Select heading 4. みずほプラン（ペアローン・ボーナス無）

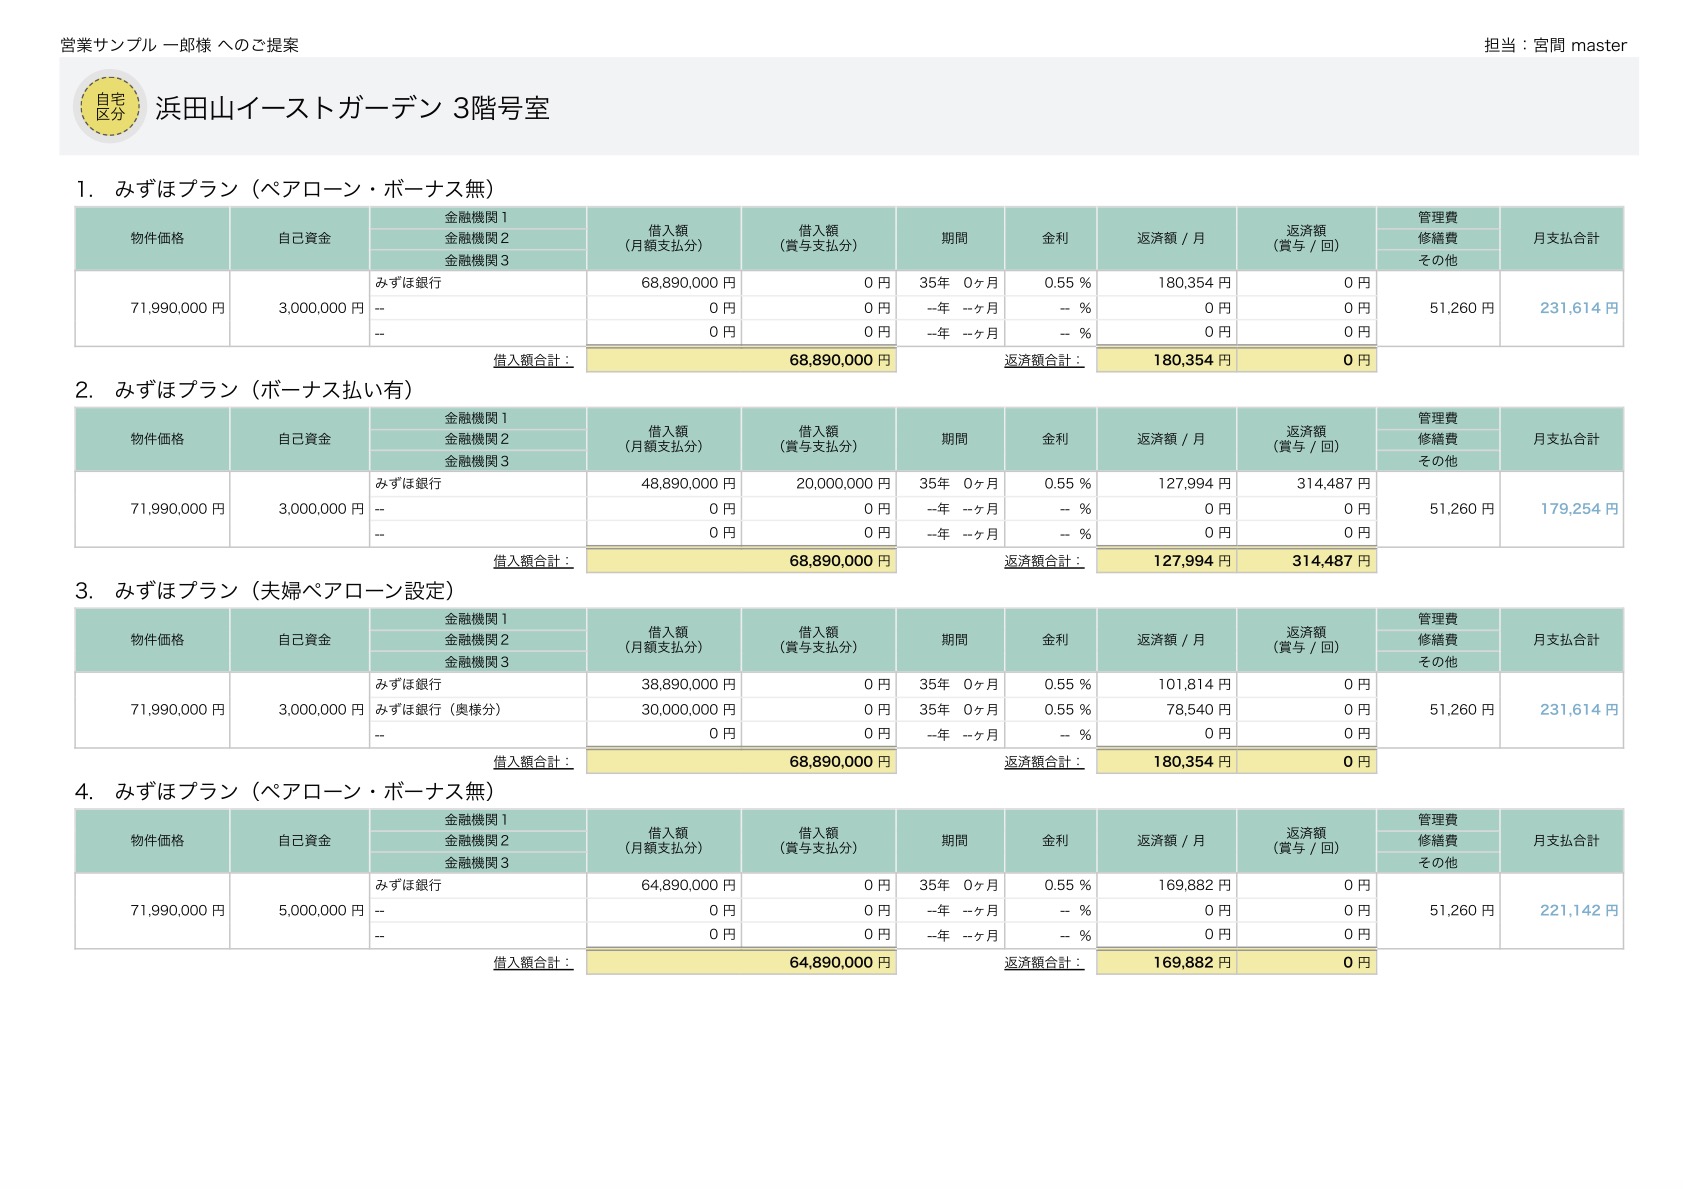285,792
